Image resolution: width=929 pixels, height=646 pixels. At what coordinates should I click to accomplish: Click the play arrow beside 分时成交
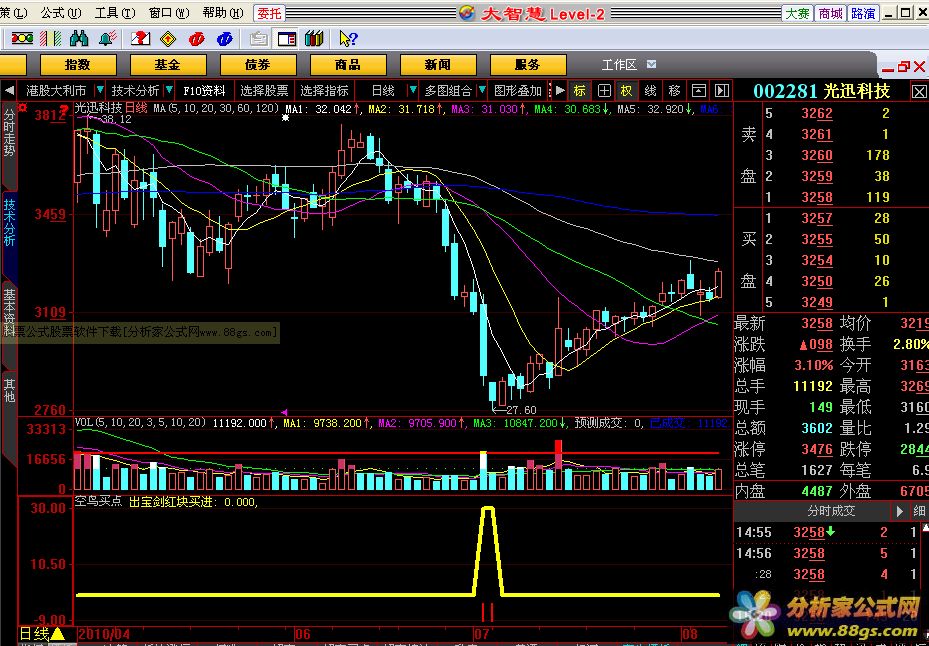[900, 511]
